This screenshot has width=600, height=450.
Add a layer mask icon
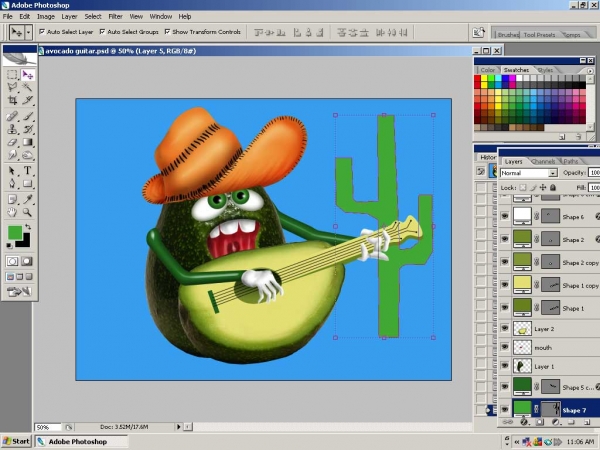[540, 422]
